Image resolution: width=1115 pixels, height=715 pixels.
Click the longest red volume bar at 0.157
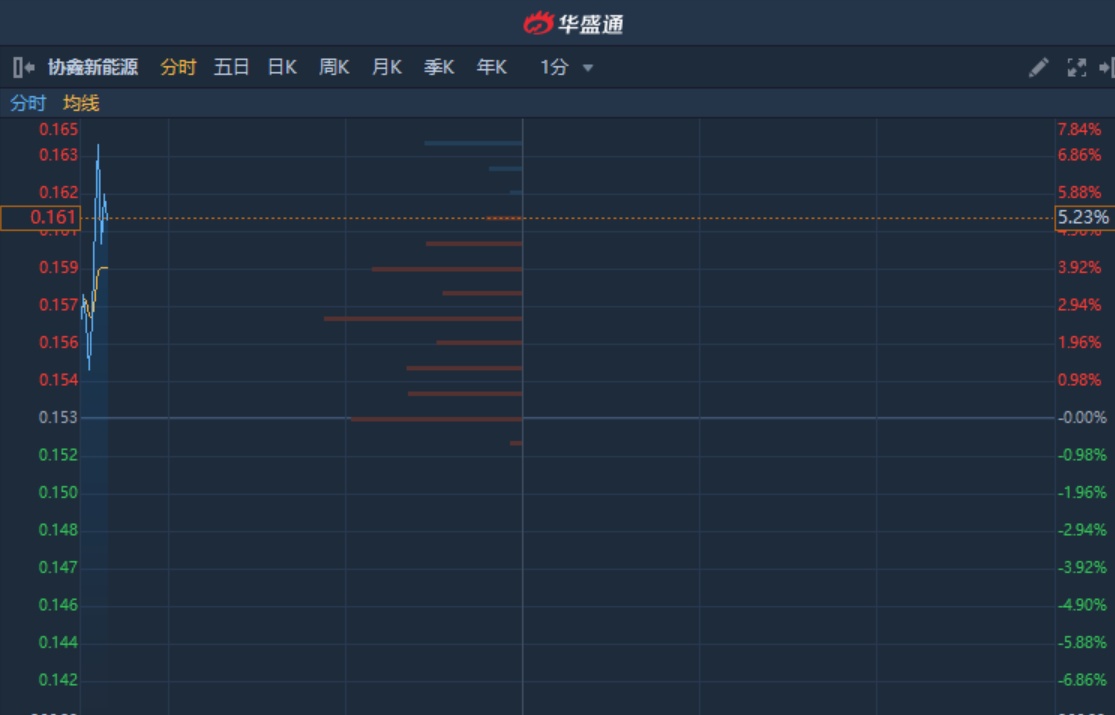423,318
